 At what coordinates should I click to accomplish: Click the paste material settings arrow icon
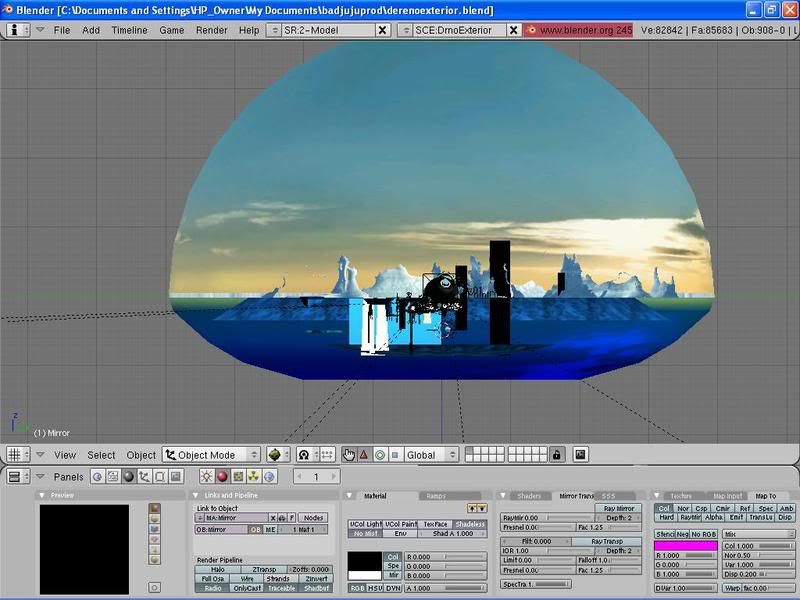click(x=482, y=508)
